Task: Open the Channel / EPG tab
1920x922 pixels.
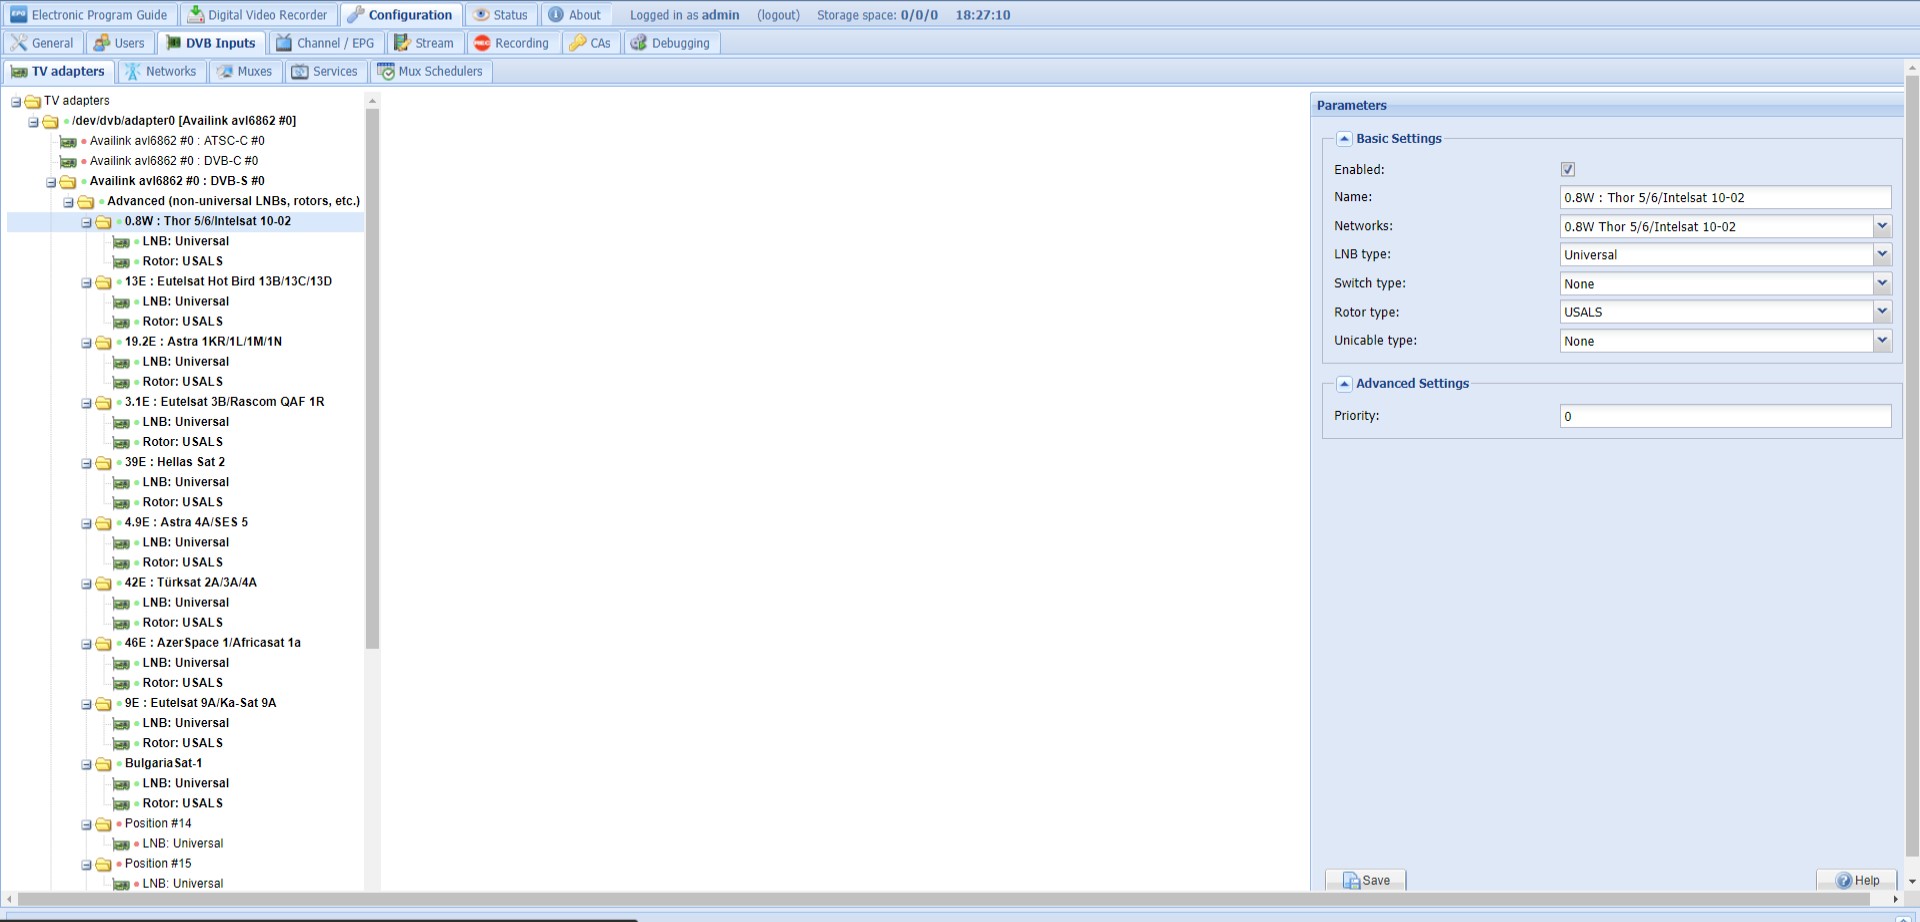Action: pos(326,43)
